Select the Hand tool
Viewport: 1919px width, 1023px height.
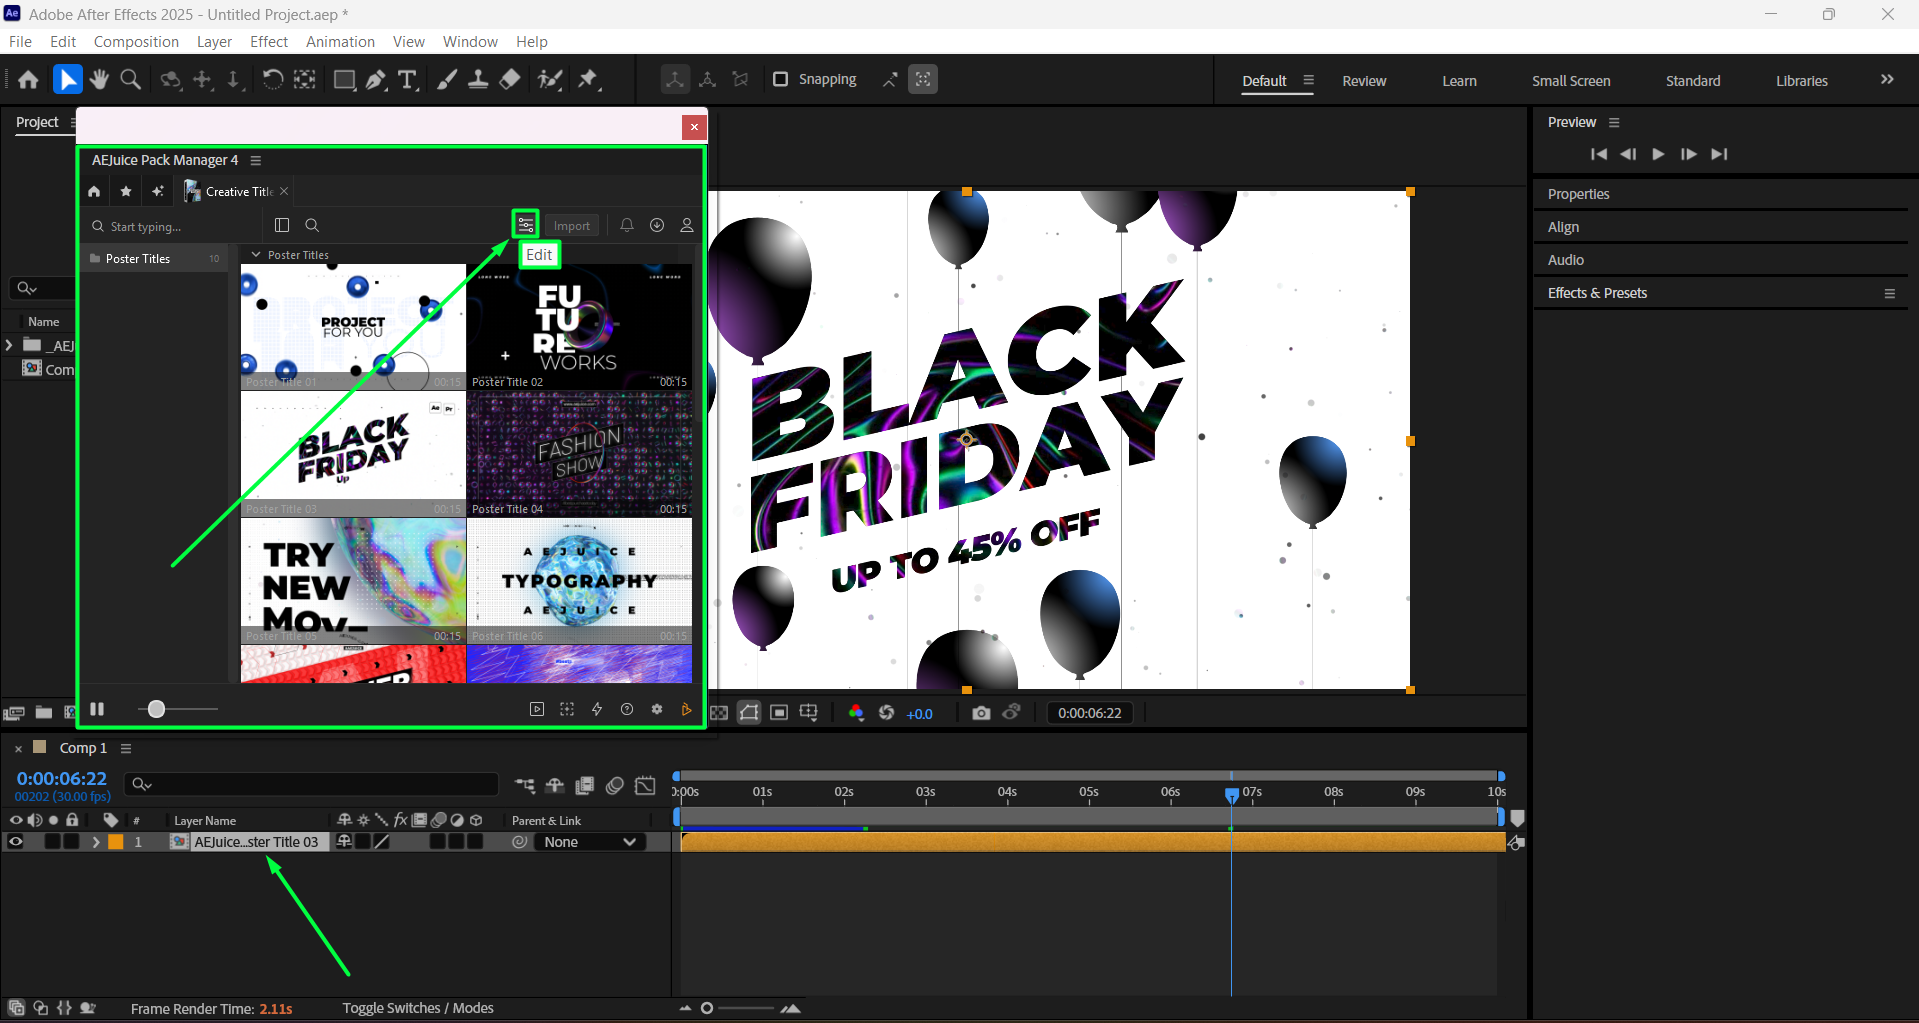click(99, 80)
